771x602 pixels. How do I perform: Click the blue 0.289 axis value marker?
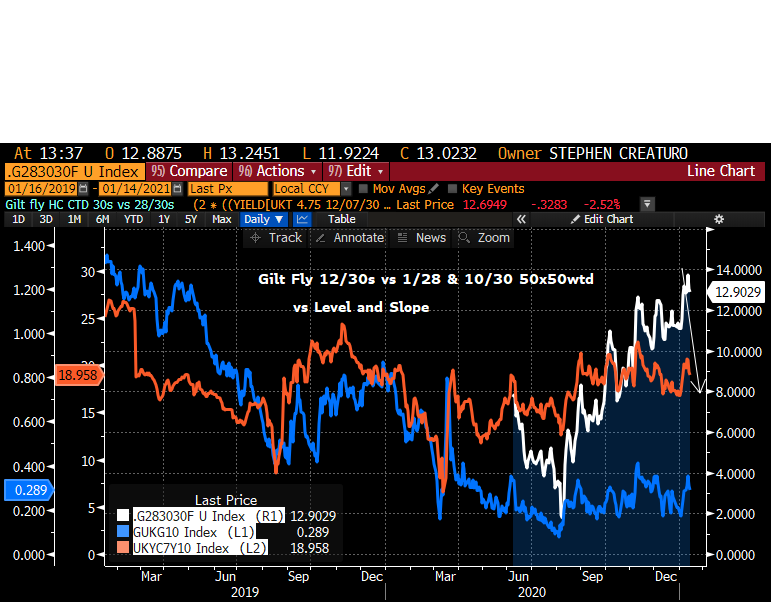tap(29, 490)
